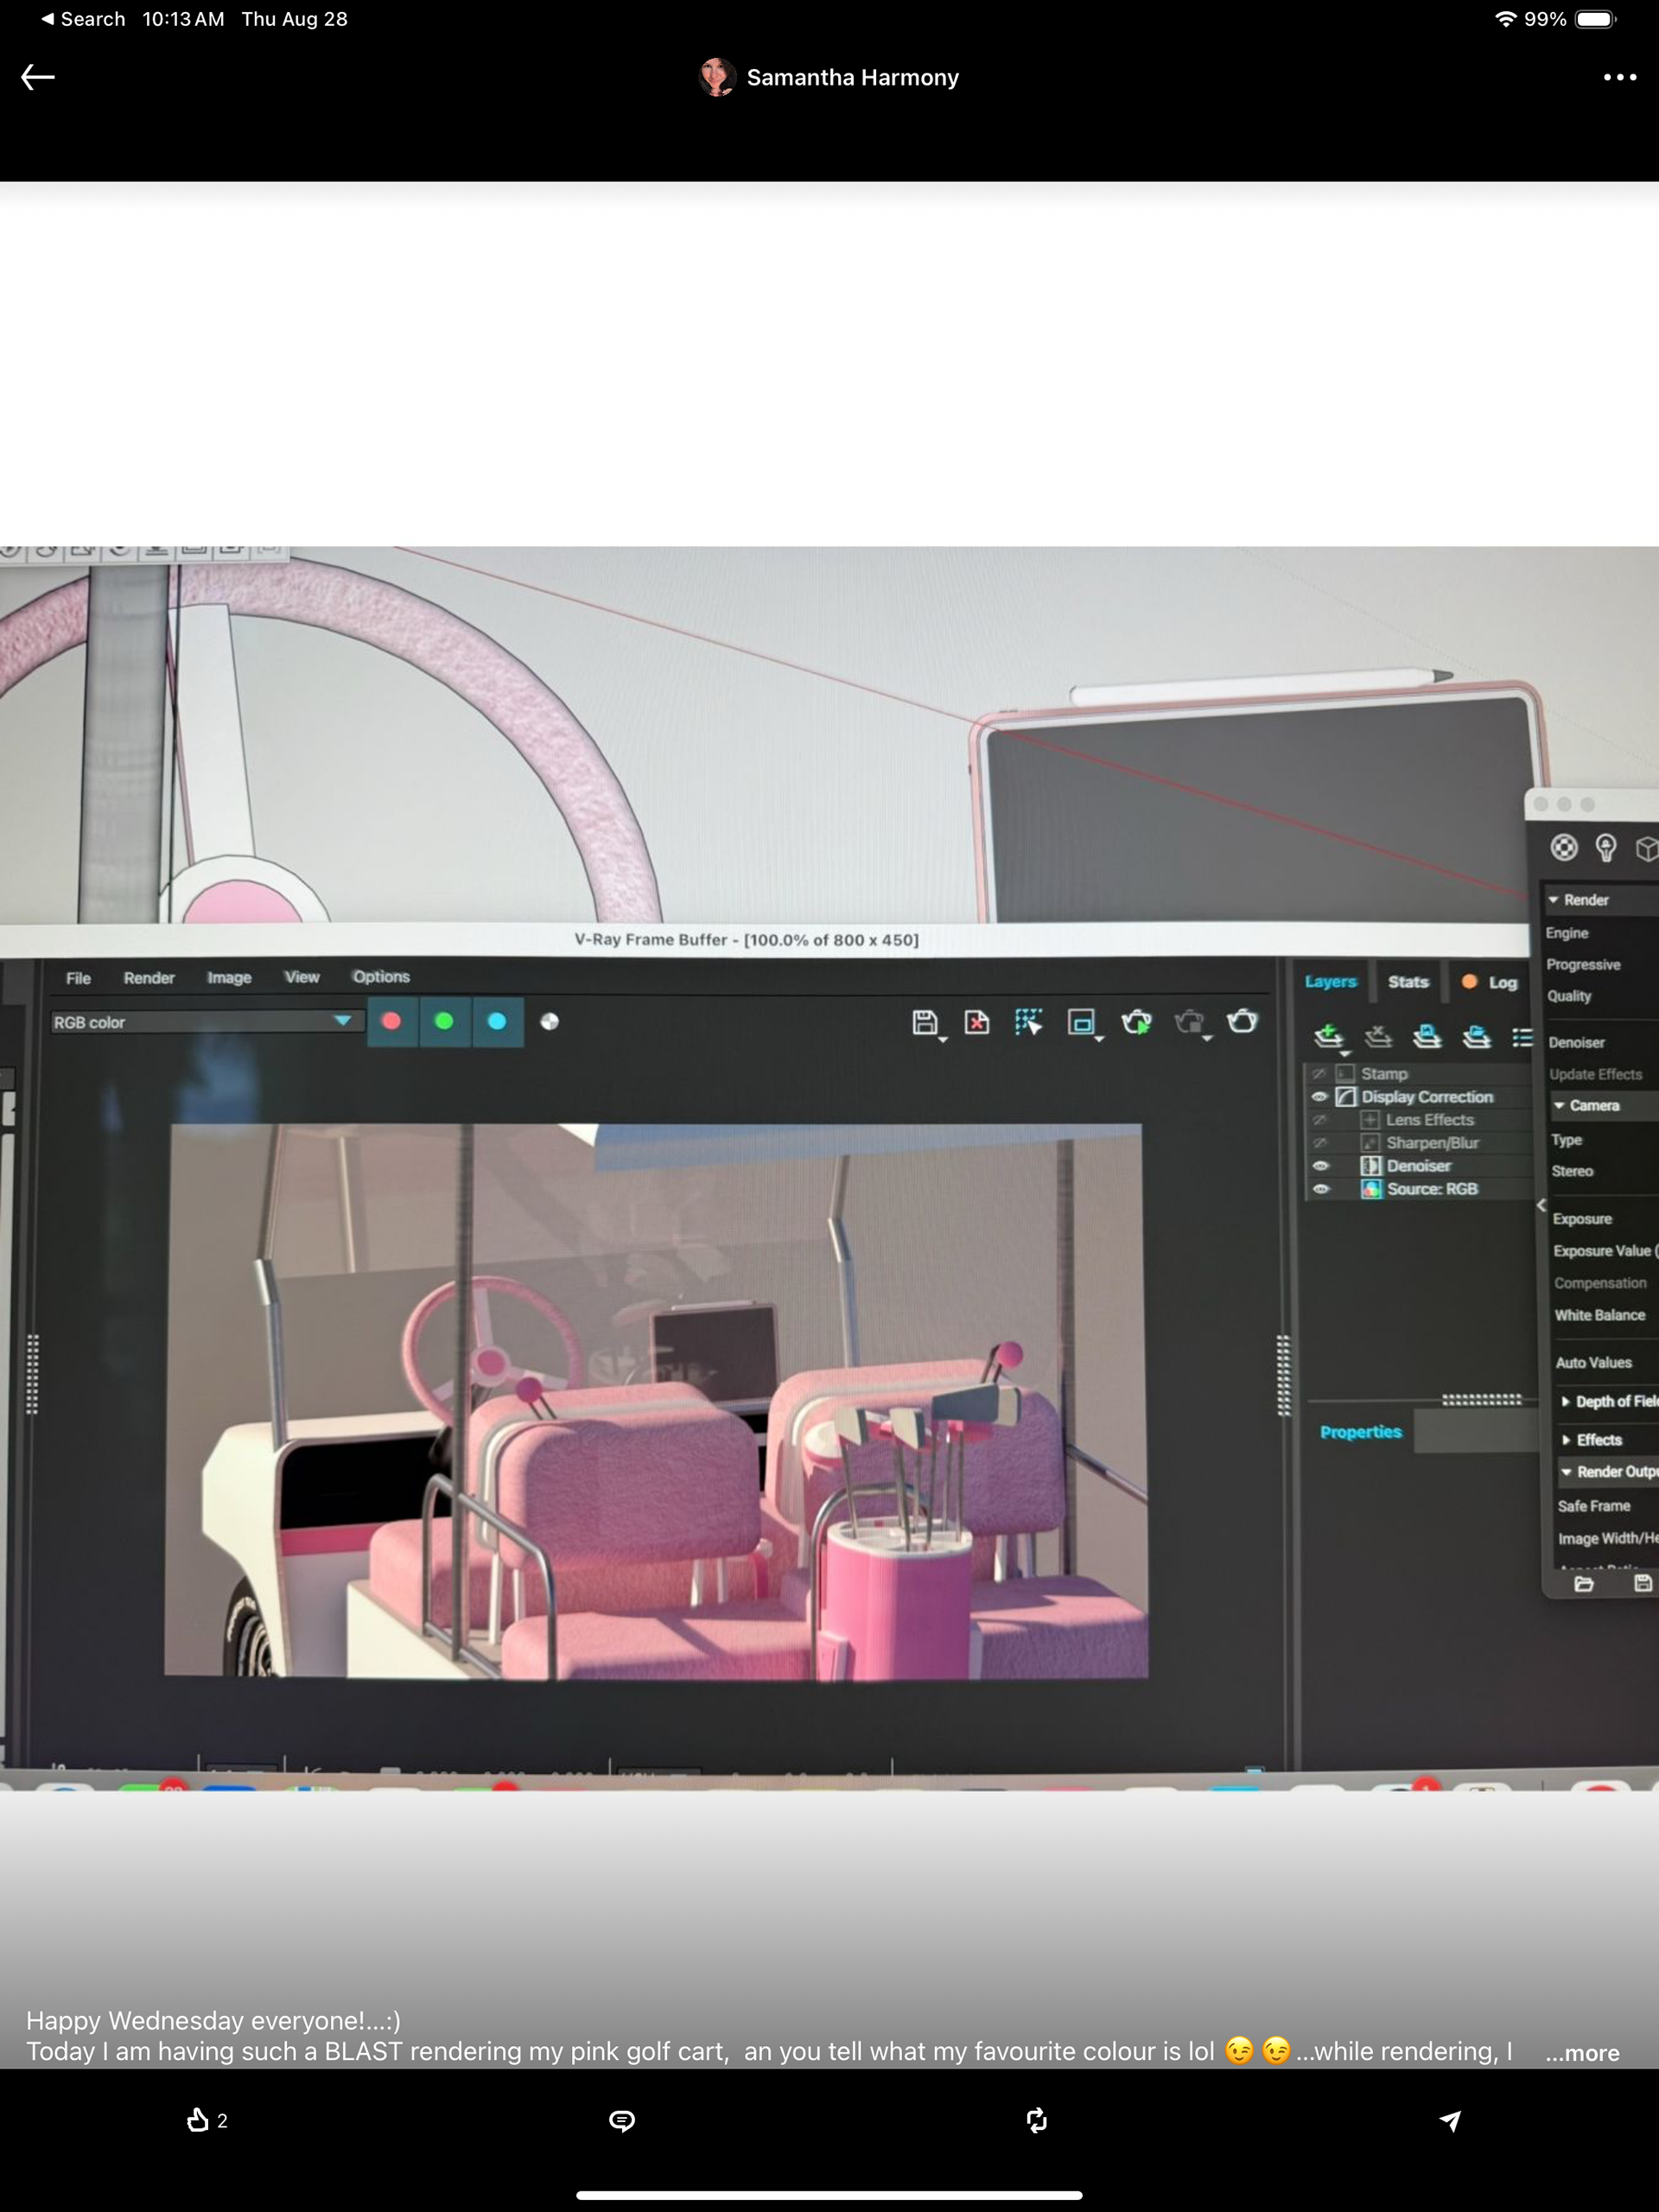The height and width of the screenshot is (2212, 1659).
Task: Toggle visibility of the Denoiser layer
Action: click(x=1320, y=1166)
